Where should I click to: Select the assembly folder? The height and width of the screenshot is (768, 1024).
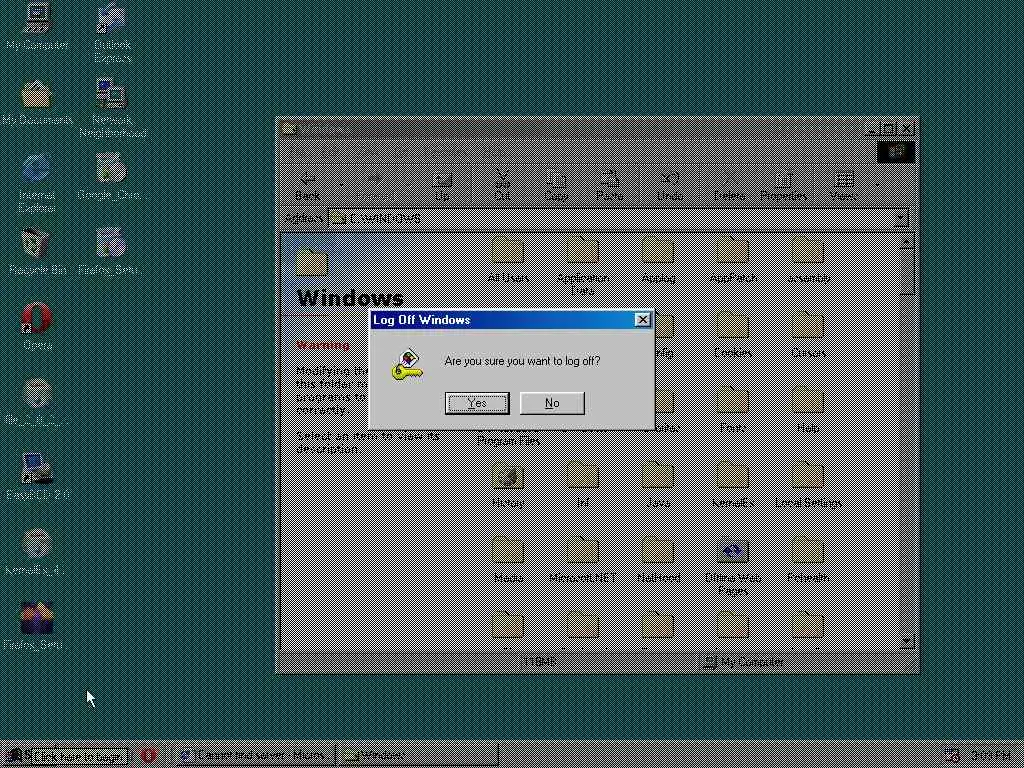point(808,260)
